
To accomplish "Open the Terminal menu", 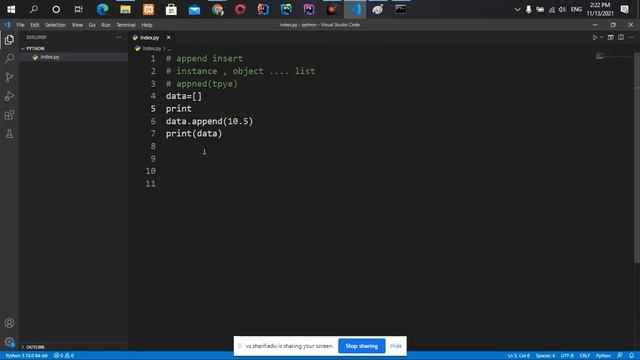I will point(126,25).
